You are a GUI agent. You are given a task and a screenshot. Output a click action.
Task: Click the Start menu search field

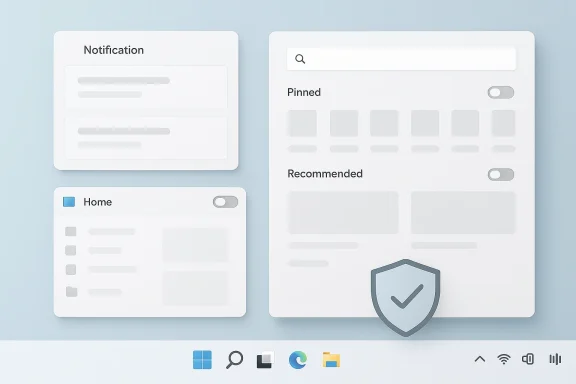[401, 59]
